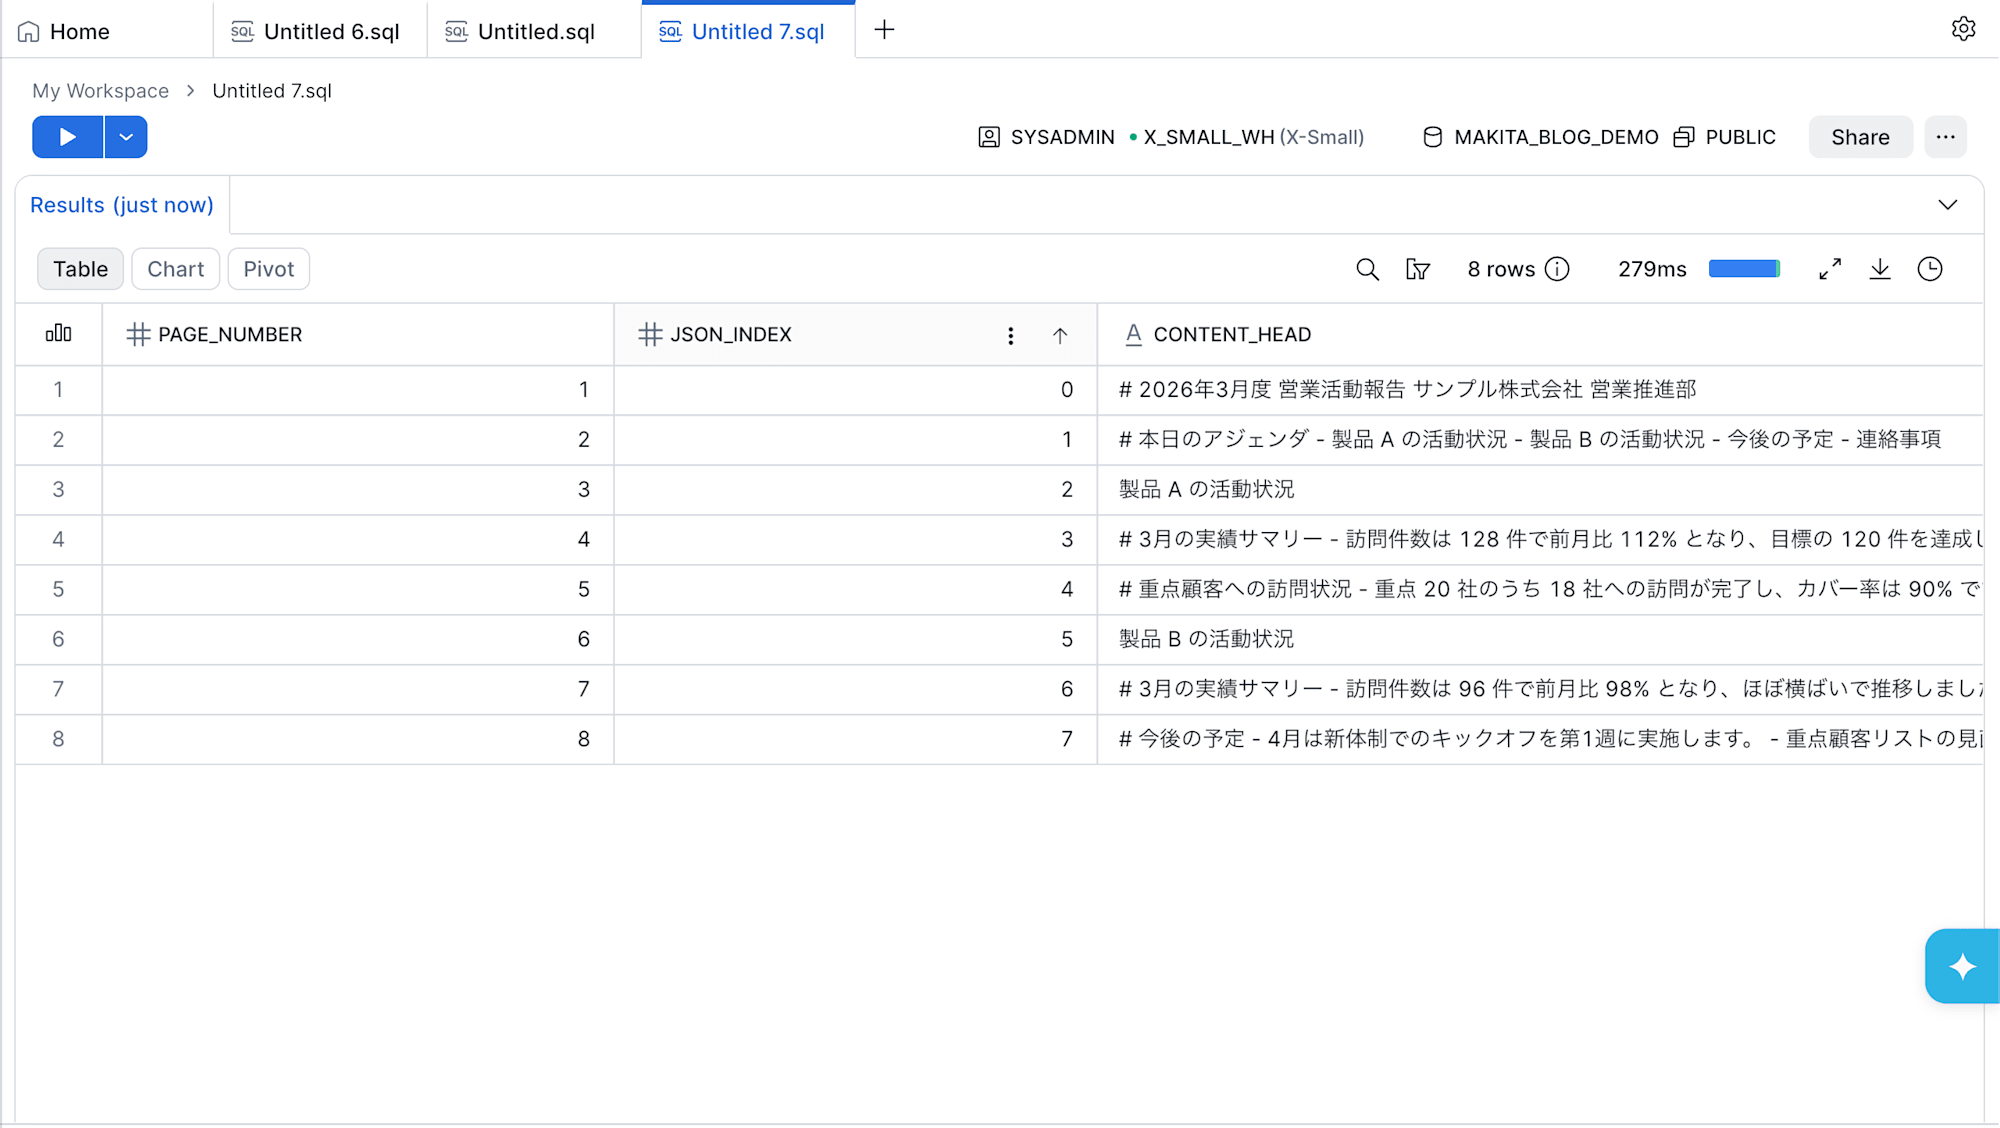The width and height of the screenshot is (2000, 1128).
Task: Run the query with the play button
Action: [67, 137]
